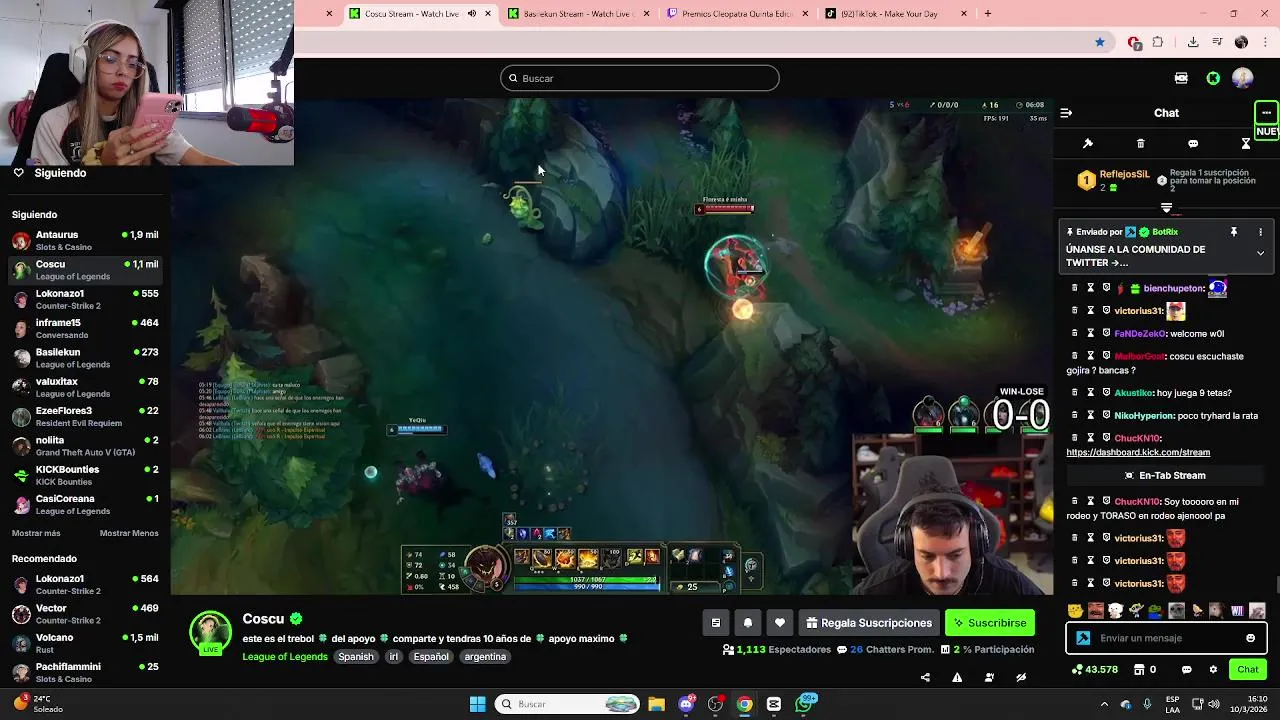Screen dimensions: 1280x720
Task: Click Regala Suscripciones button
Action: pos(869,623)
